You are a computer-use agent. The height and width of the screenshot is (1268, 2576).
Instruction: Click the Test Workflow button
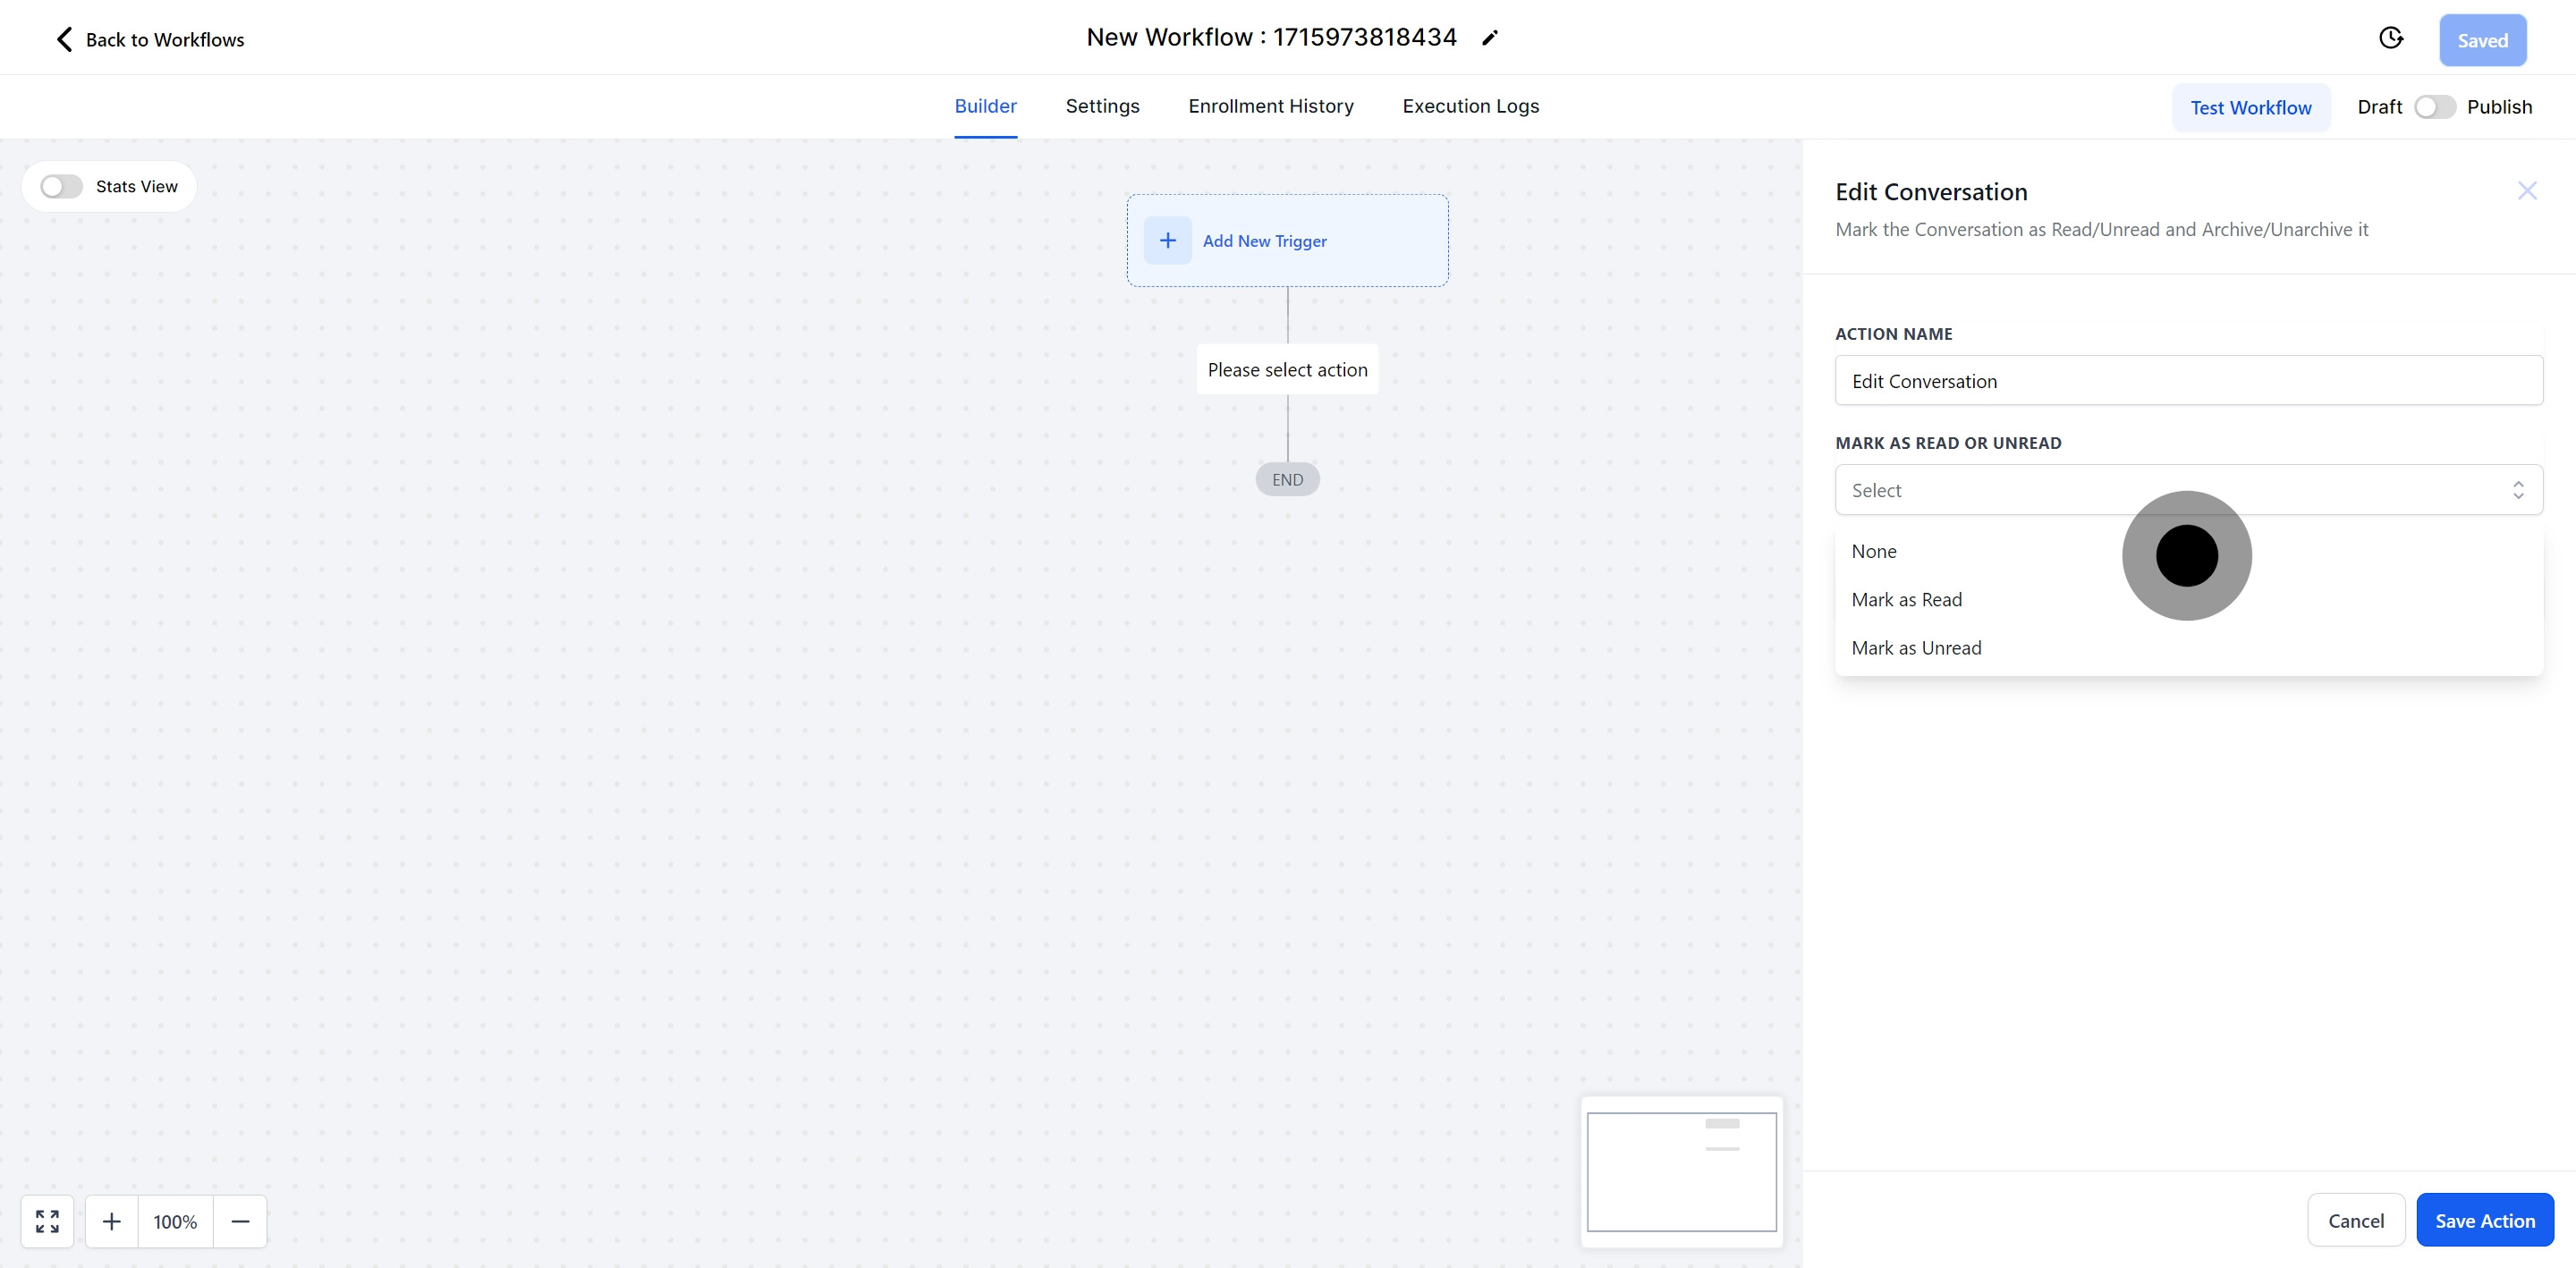click(x=2250, y=108)
